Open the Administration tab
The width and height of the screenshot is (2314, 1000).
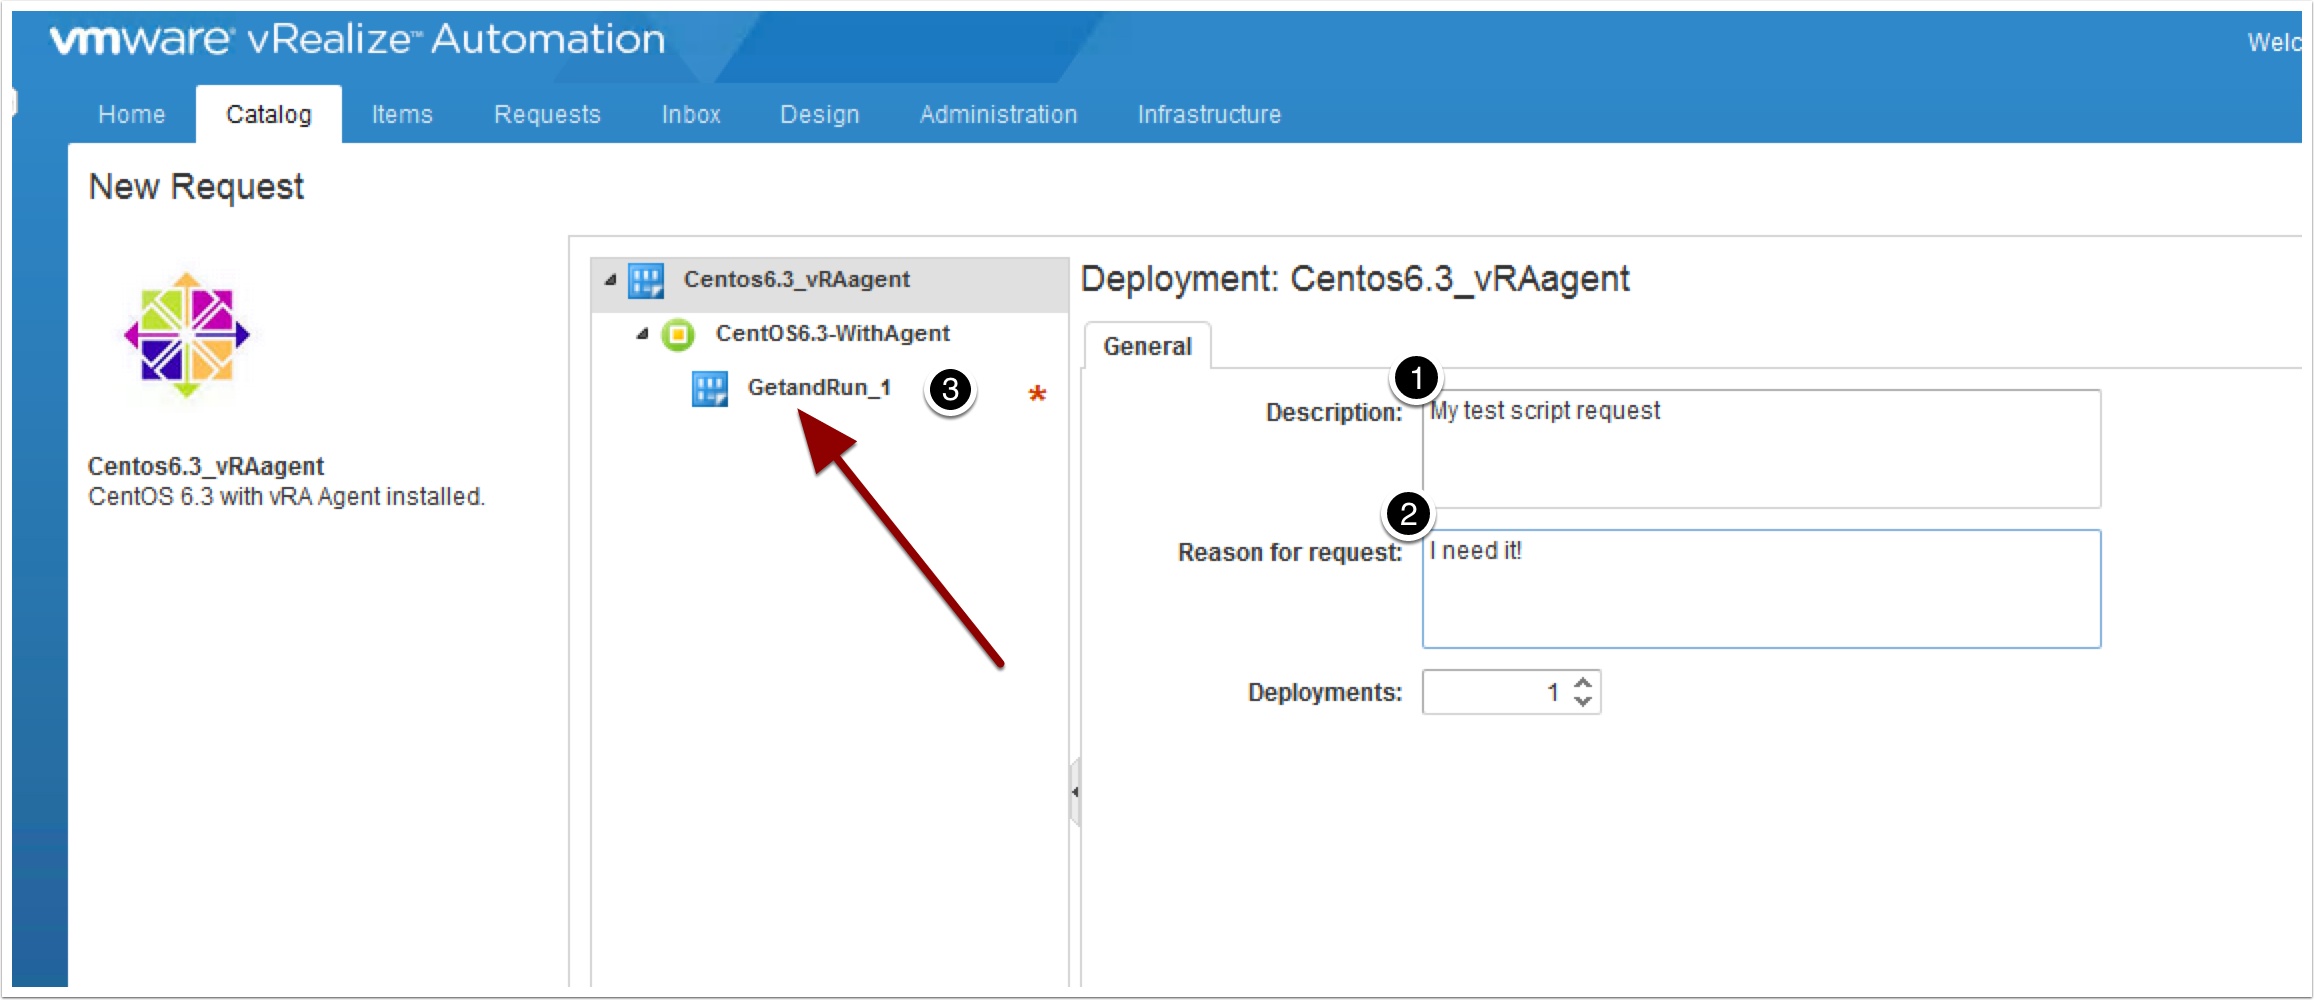coord(998,115)
